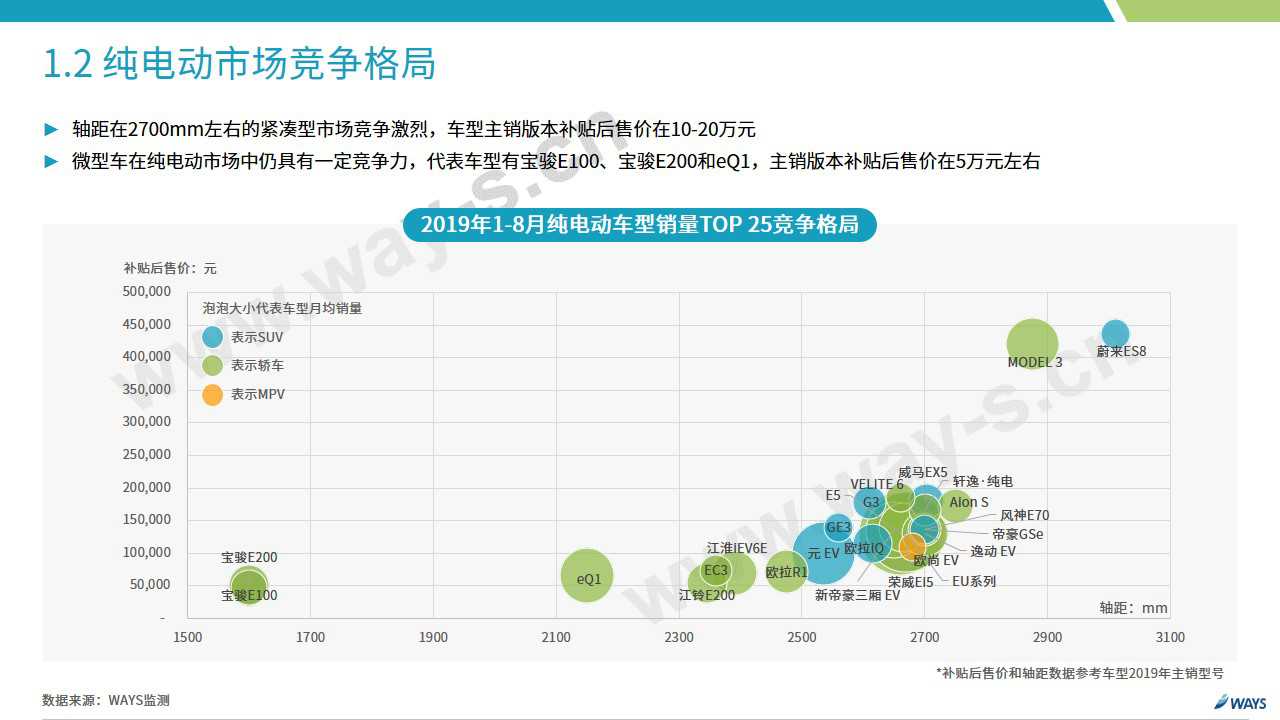
Task: Click the large blue 元 EV bubble
Action: 824,551
